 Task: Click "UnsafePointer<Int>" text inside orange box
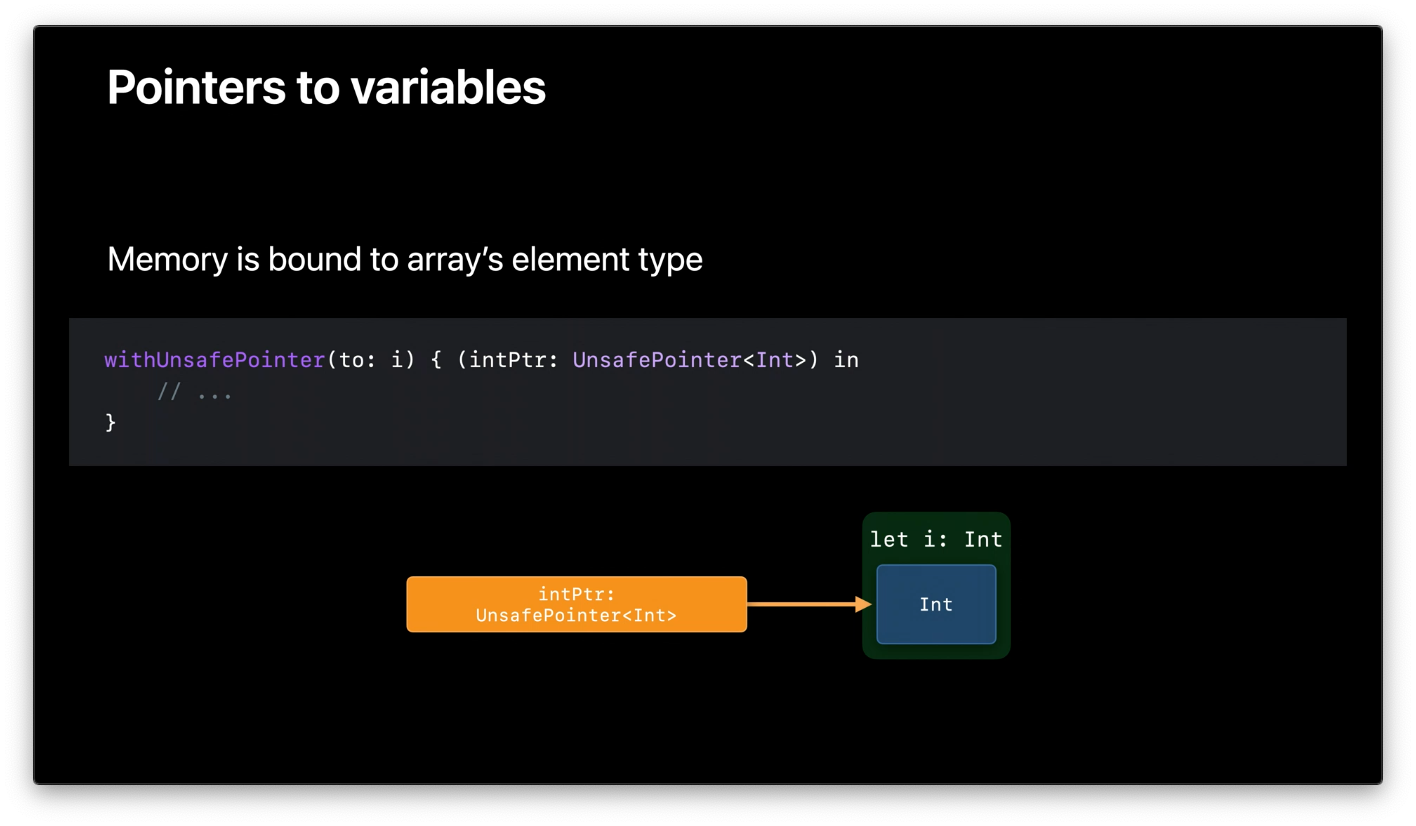tap(576, 616)
